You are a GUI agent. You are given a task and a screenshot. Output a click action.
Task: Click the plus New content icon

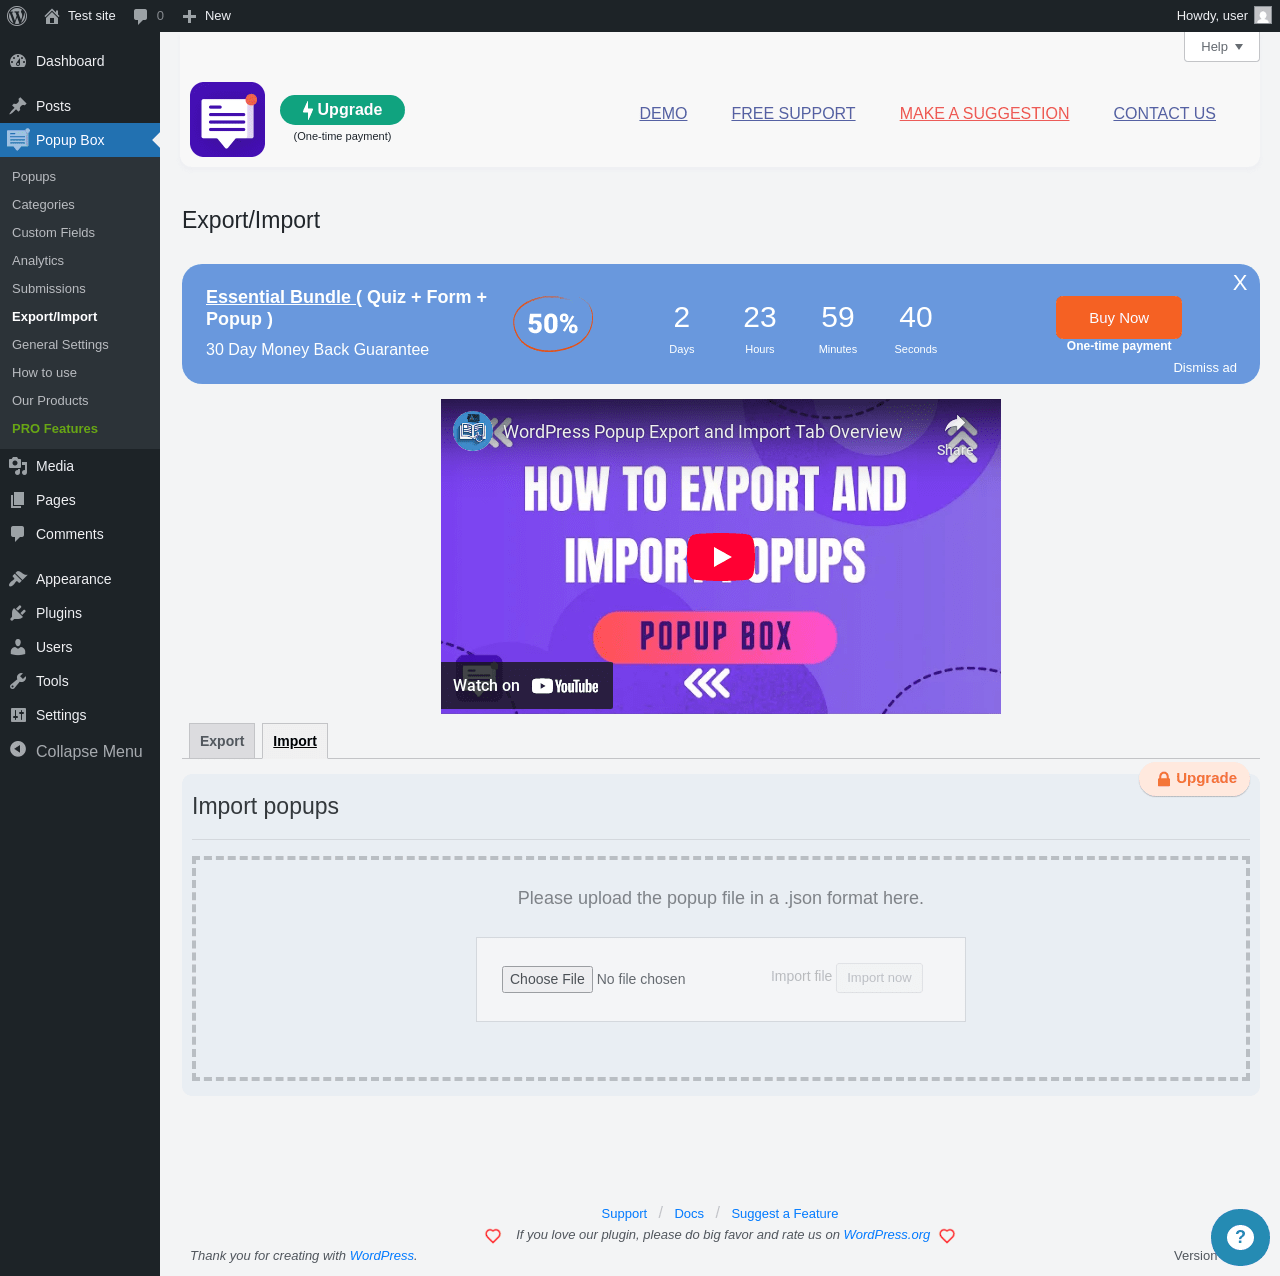click(x=189, y=16)
